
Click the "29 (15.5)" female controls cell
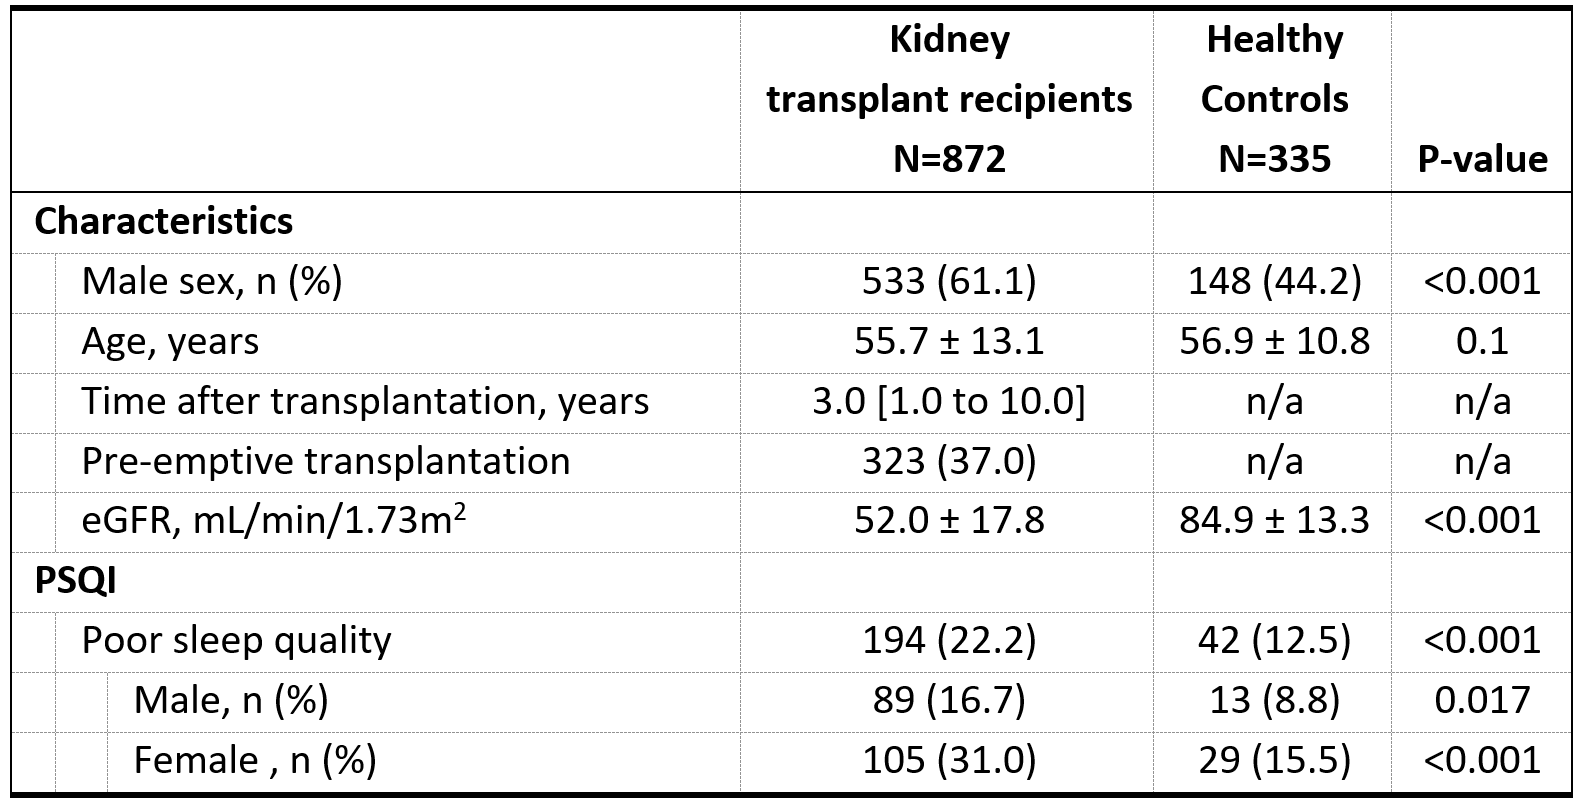click(1274, 760)
